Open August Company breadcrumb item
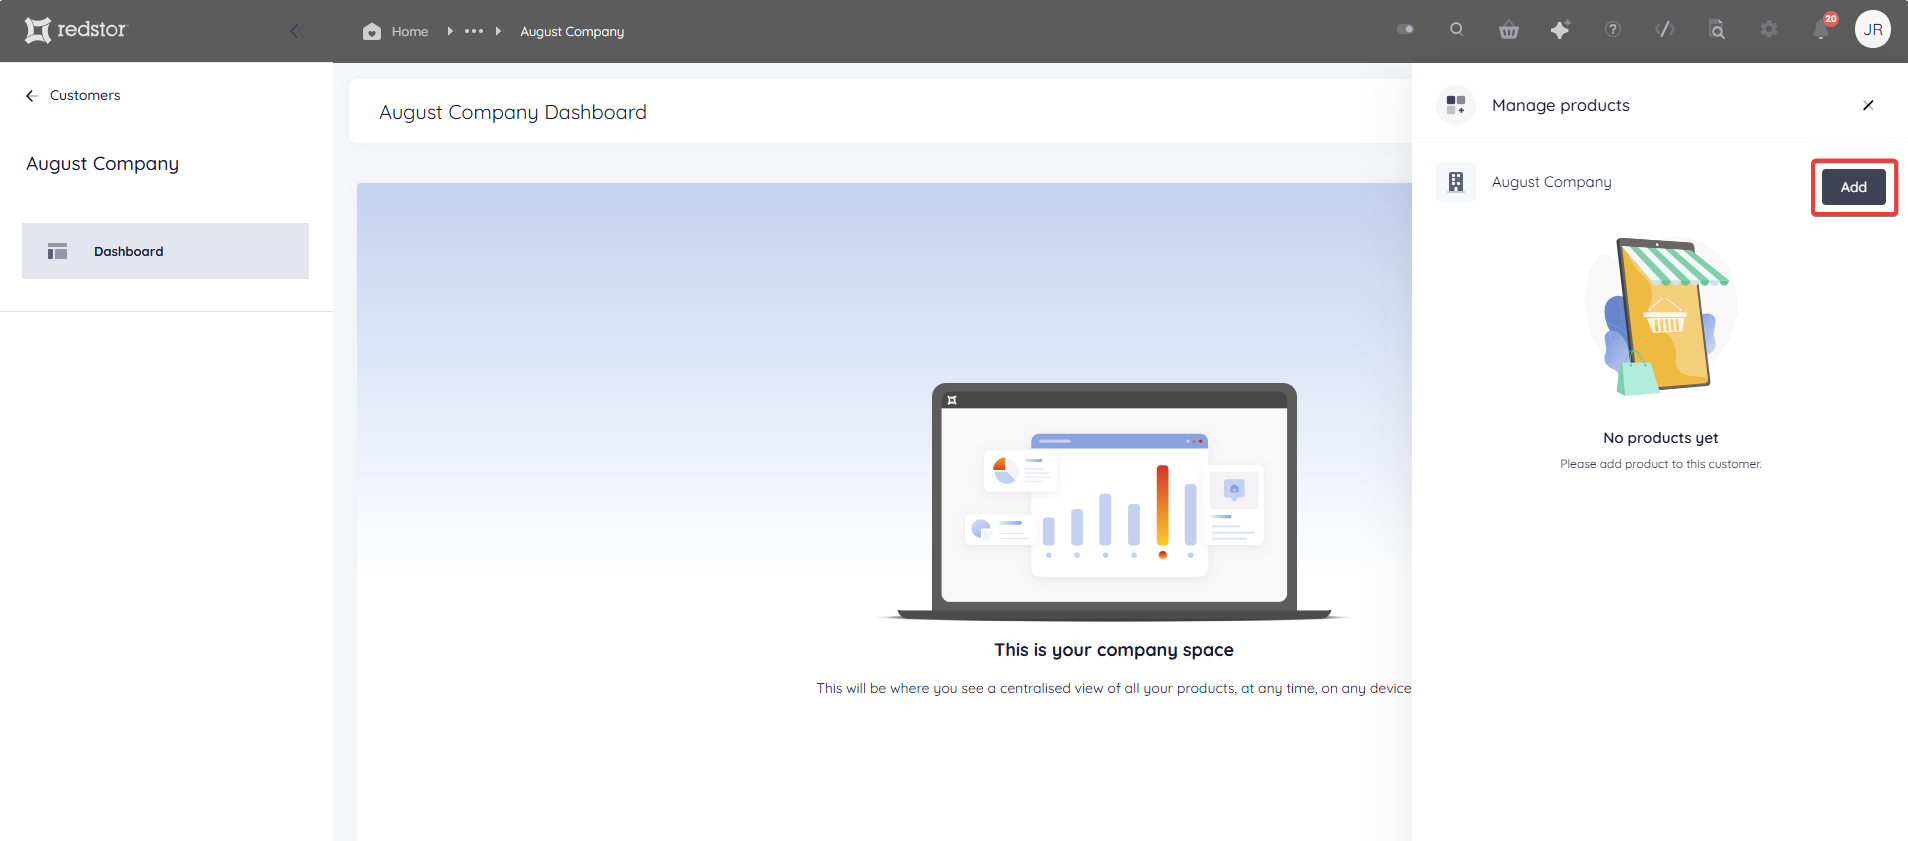1908x841 pixels. click(572, 31)
